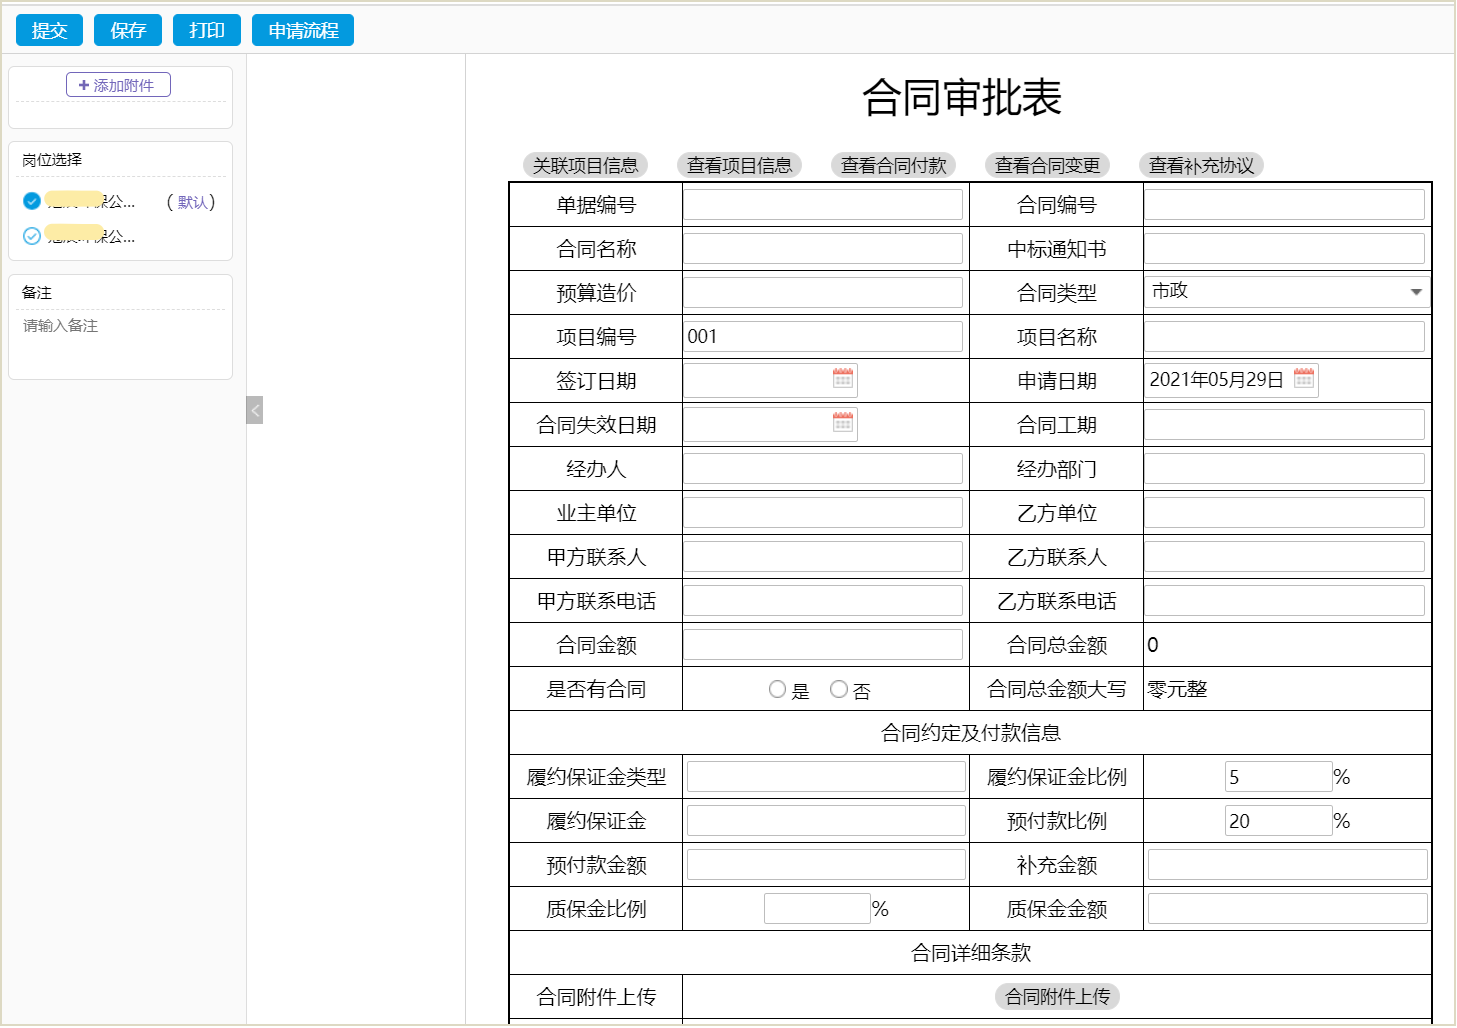Image resolution: width=1457 pixels, height=1028 pixels.
Task: Select the default checked post option
Action: tap(32, 201)
